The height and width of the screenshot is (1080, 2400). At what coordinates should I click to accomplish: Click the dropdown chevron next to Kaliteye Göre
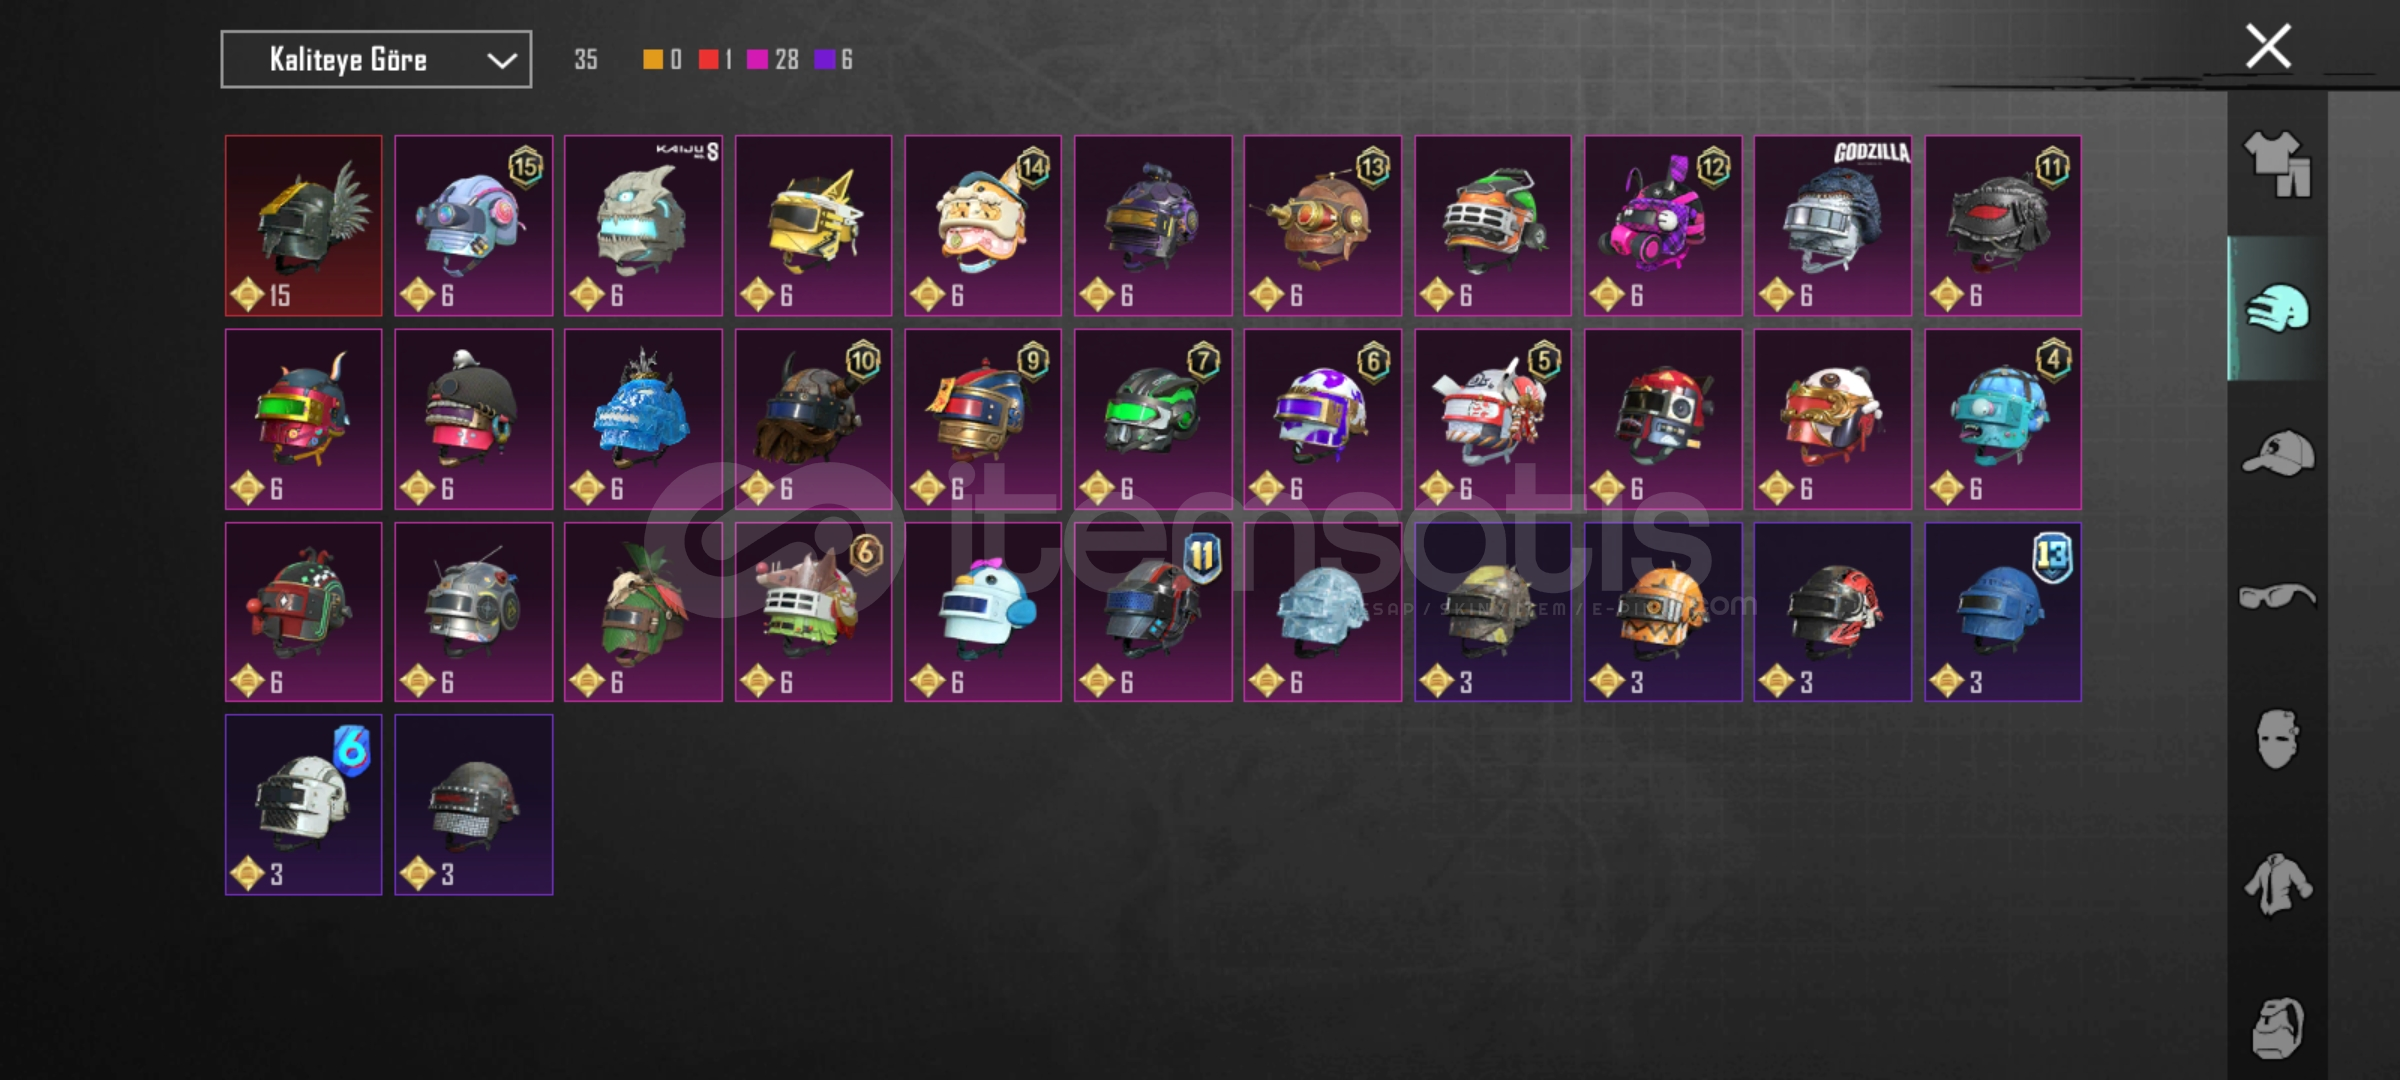coord(501,61)
